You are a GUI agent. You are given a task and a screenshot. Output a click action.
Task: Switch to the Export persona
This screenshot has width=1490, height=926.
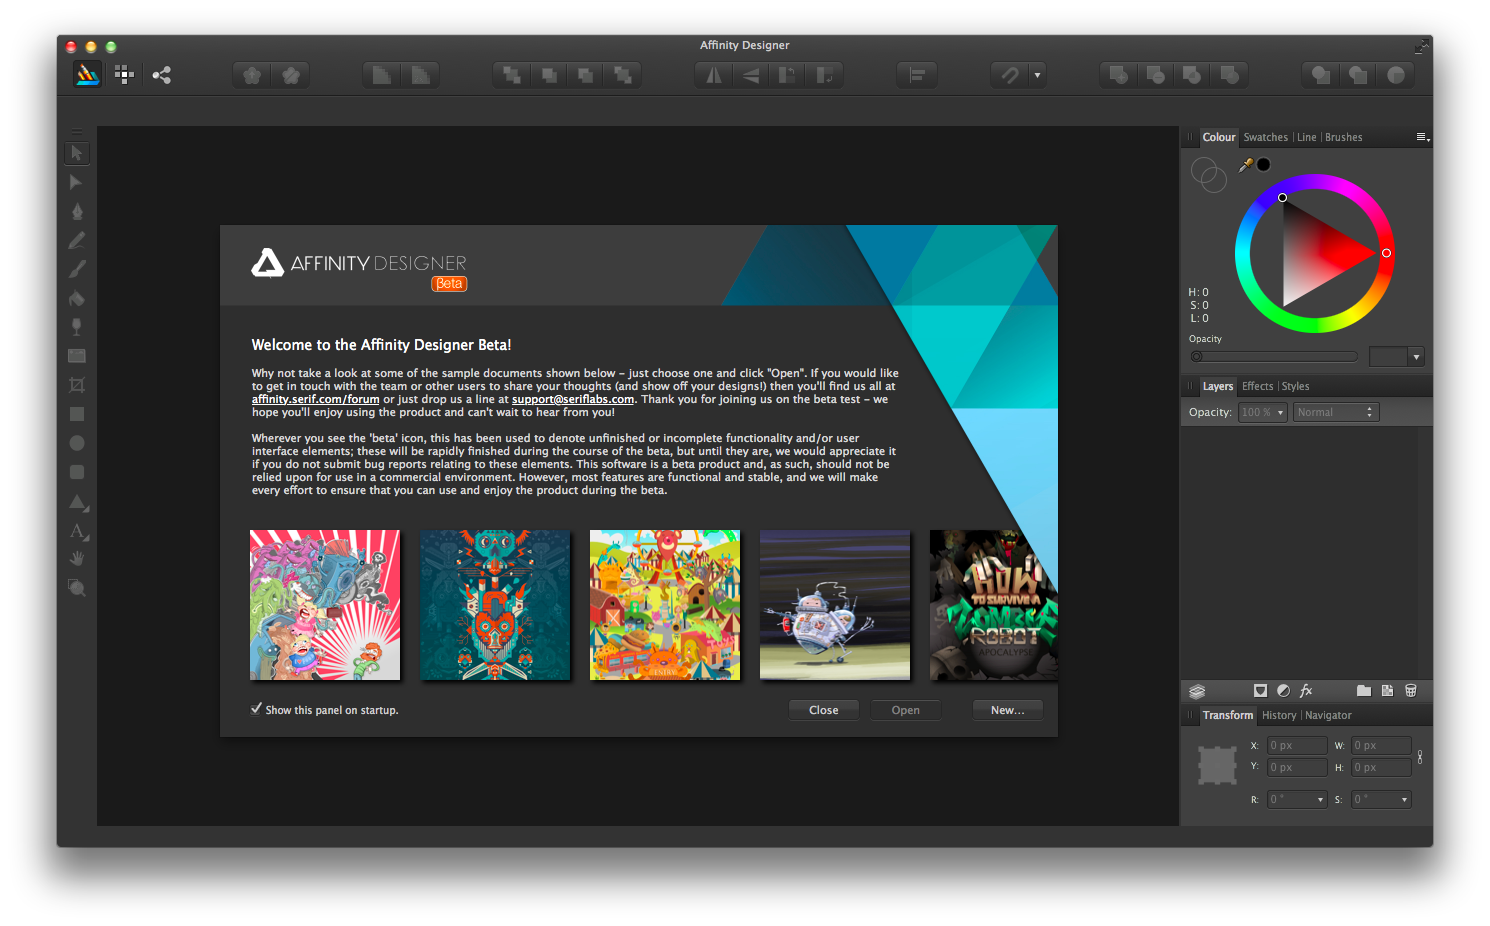[x=161, y=74]
